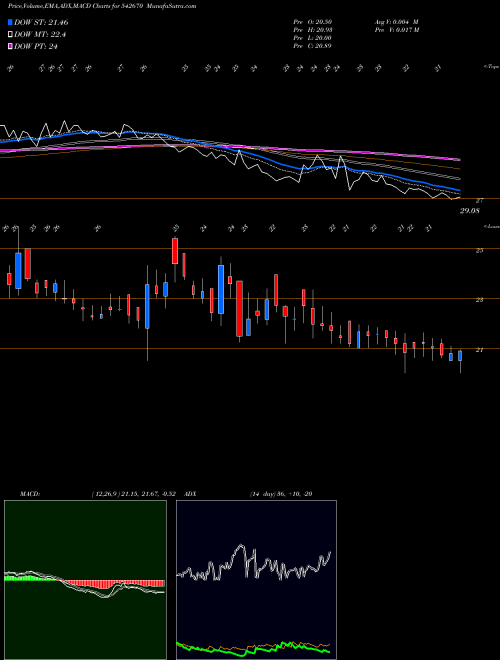Click the magenta DOW PT legend swatch
Image resolution: width=500 pixels, height=660 pixels.
pyautogui.click(x=10, y=46)
